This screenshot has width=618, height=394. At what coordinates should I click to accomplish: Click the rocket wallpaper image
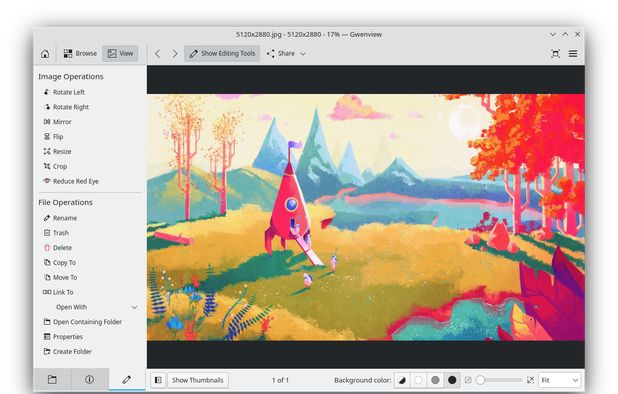(366, 217)
